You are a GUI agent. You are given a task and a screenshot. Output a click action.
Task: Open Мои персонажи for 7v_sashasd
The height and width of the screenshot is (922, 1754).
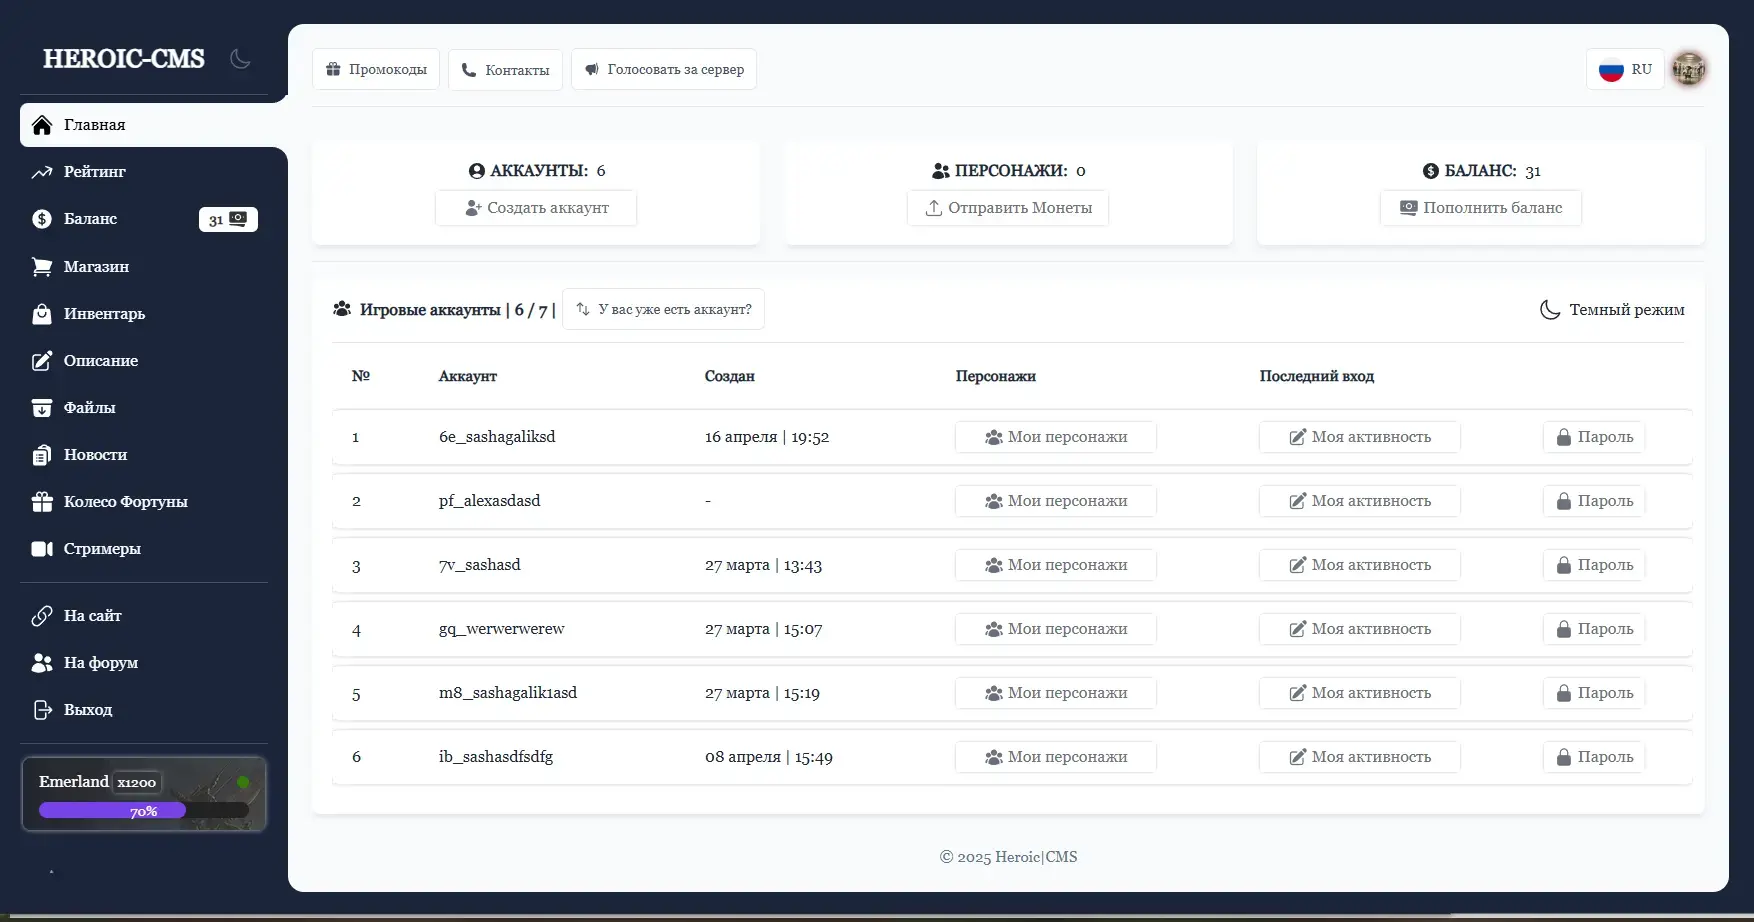[x=1056, y=565]
